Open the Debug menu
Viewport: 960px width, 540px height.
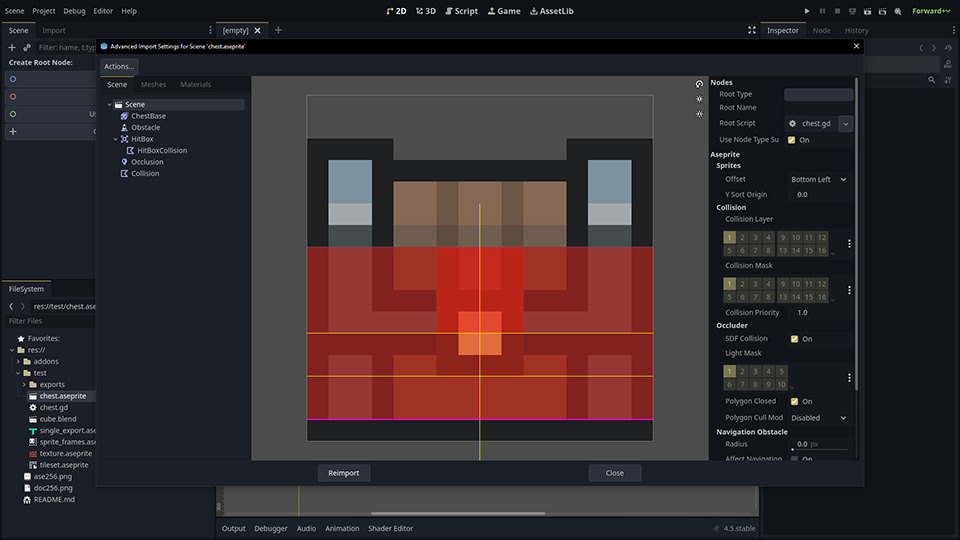pos(74,11)
